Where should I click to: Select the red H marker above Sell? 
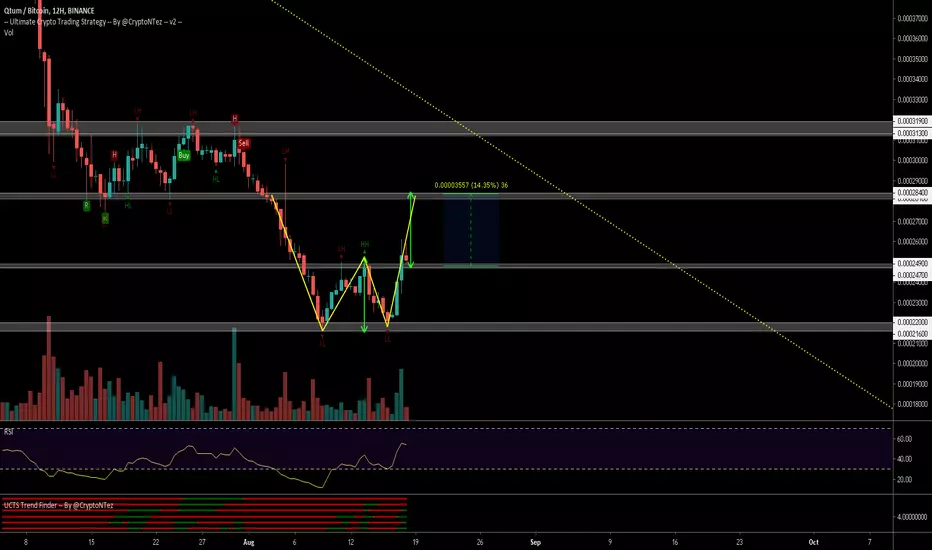click(235, 119)
